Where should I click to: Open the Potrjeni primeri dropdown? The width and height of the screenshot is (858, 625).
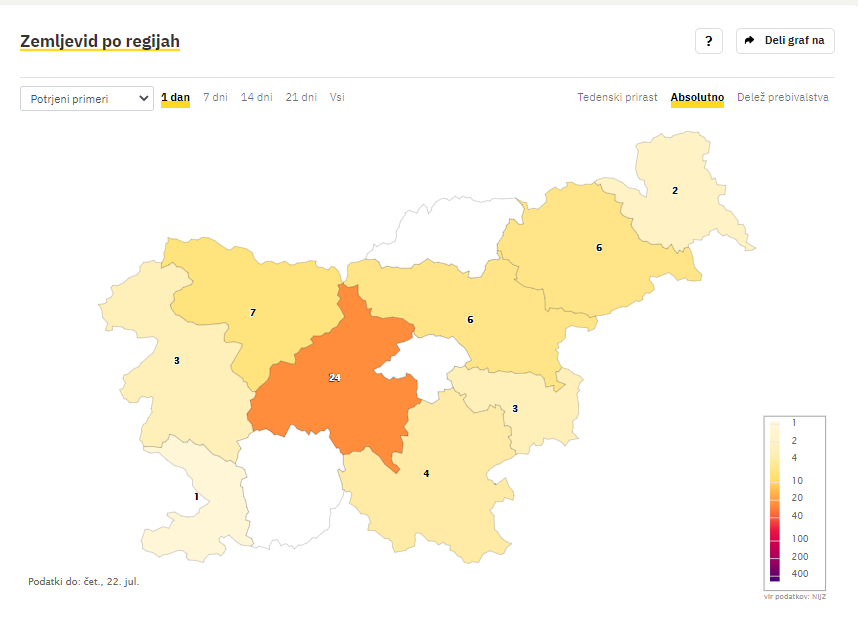coord(87,99)
